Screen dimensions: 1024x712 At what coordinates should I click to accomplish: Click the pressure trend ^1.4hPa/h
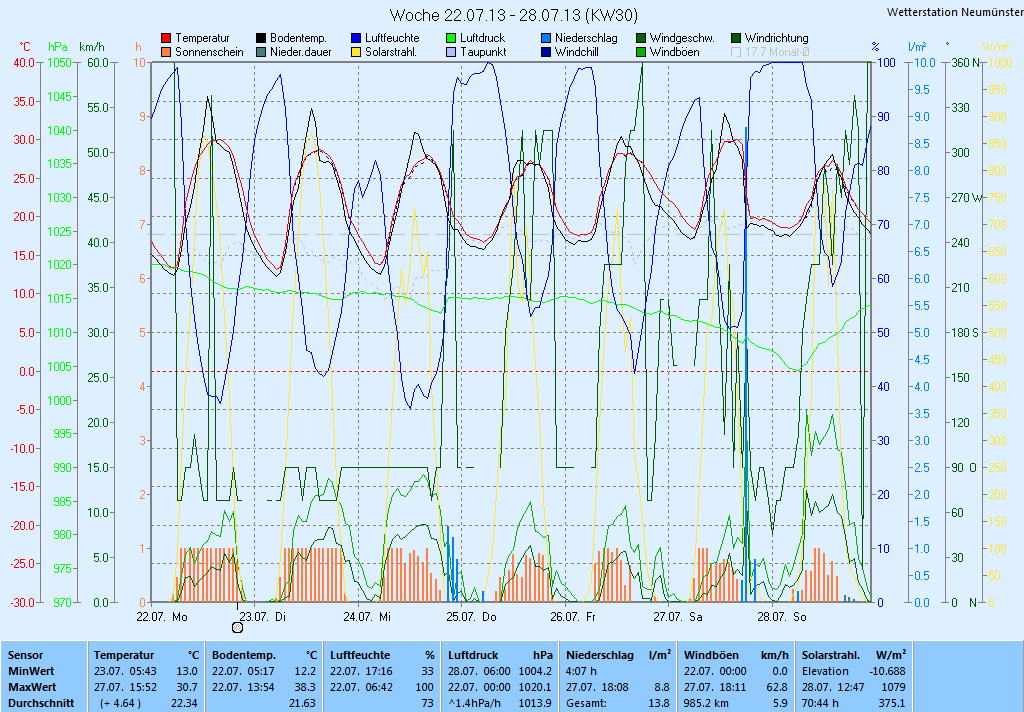pos(477,704)
